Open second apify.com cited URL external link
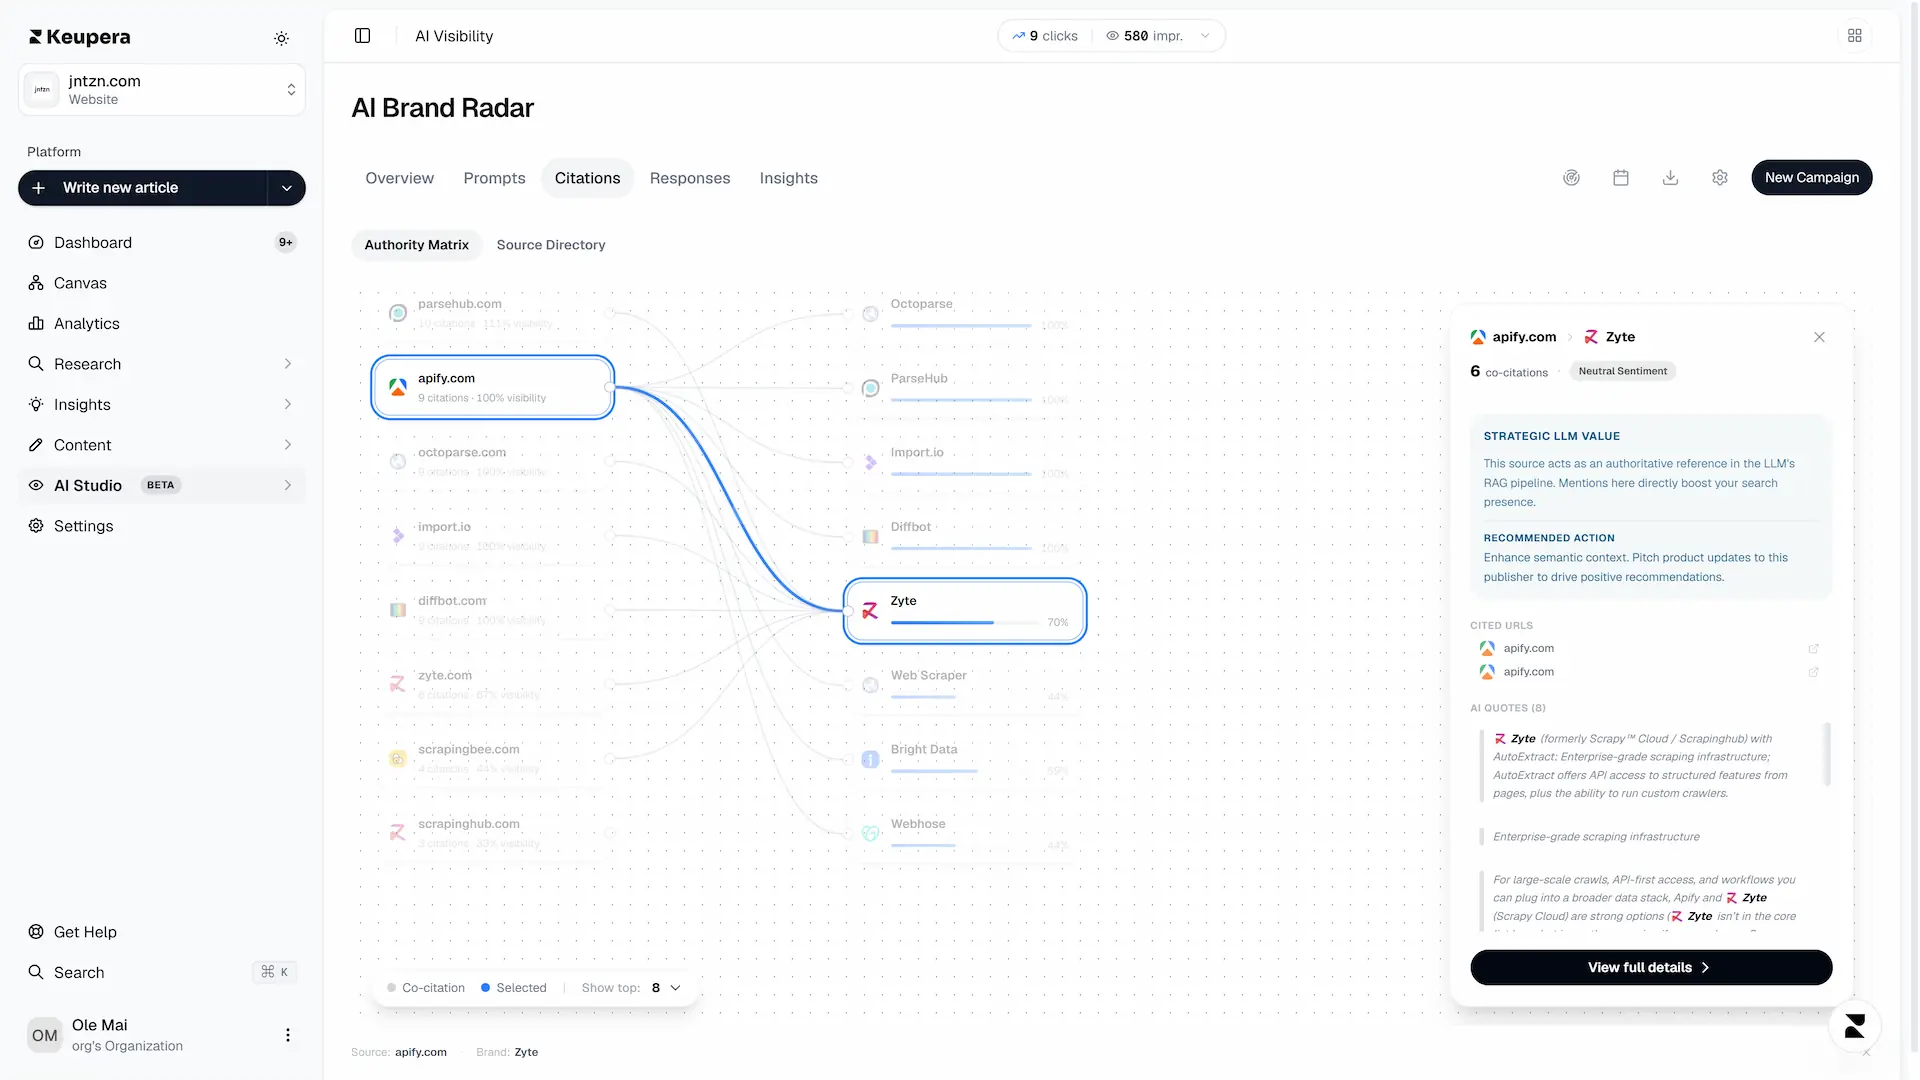 coord(1813,672)
